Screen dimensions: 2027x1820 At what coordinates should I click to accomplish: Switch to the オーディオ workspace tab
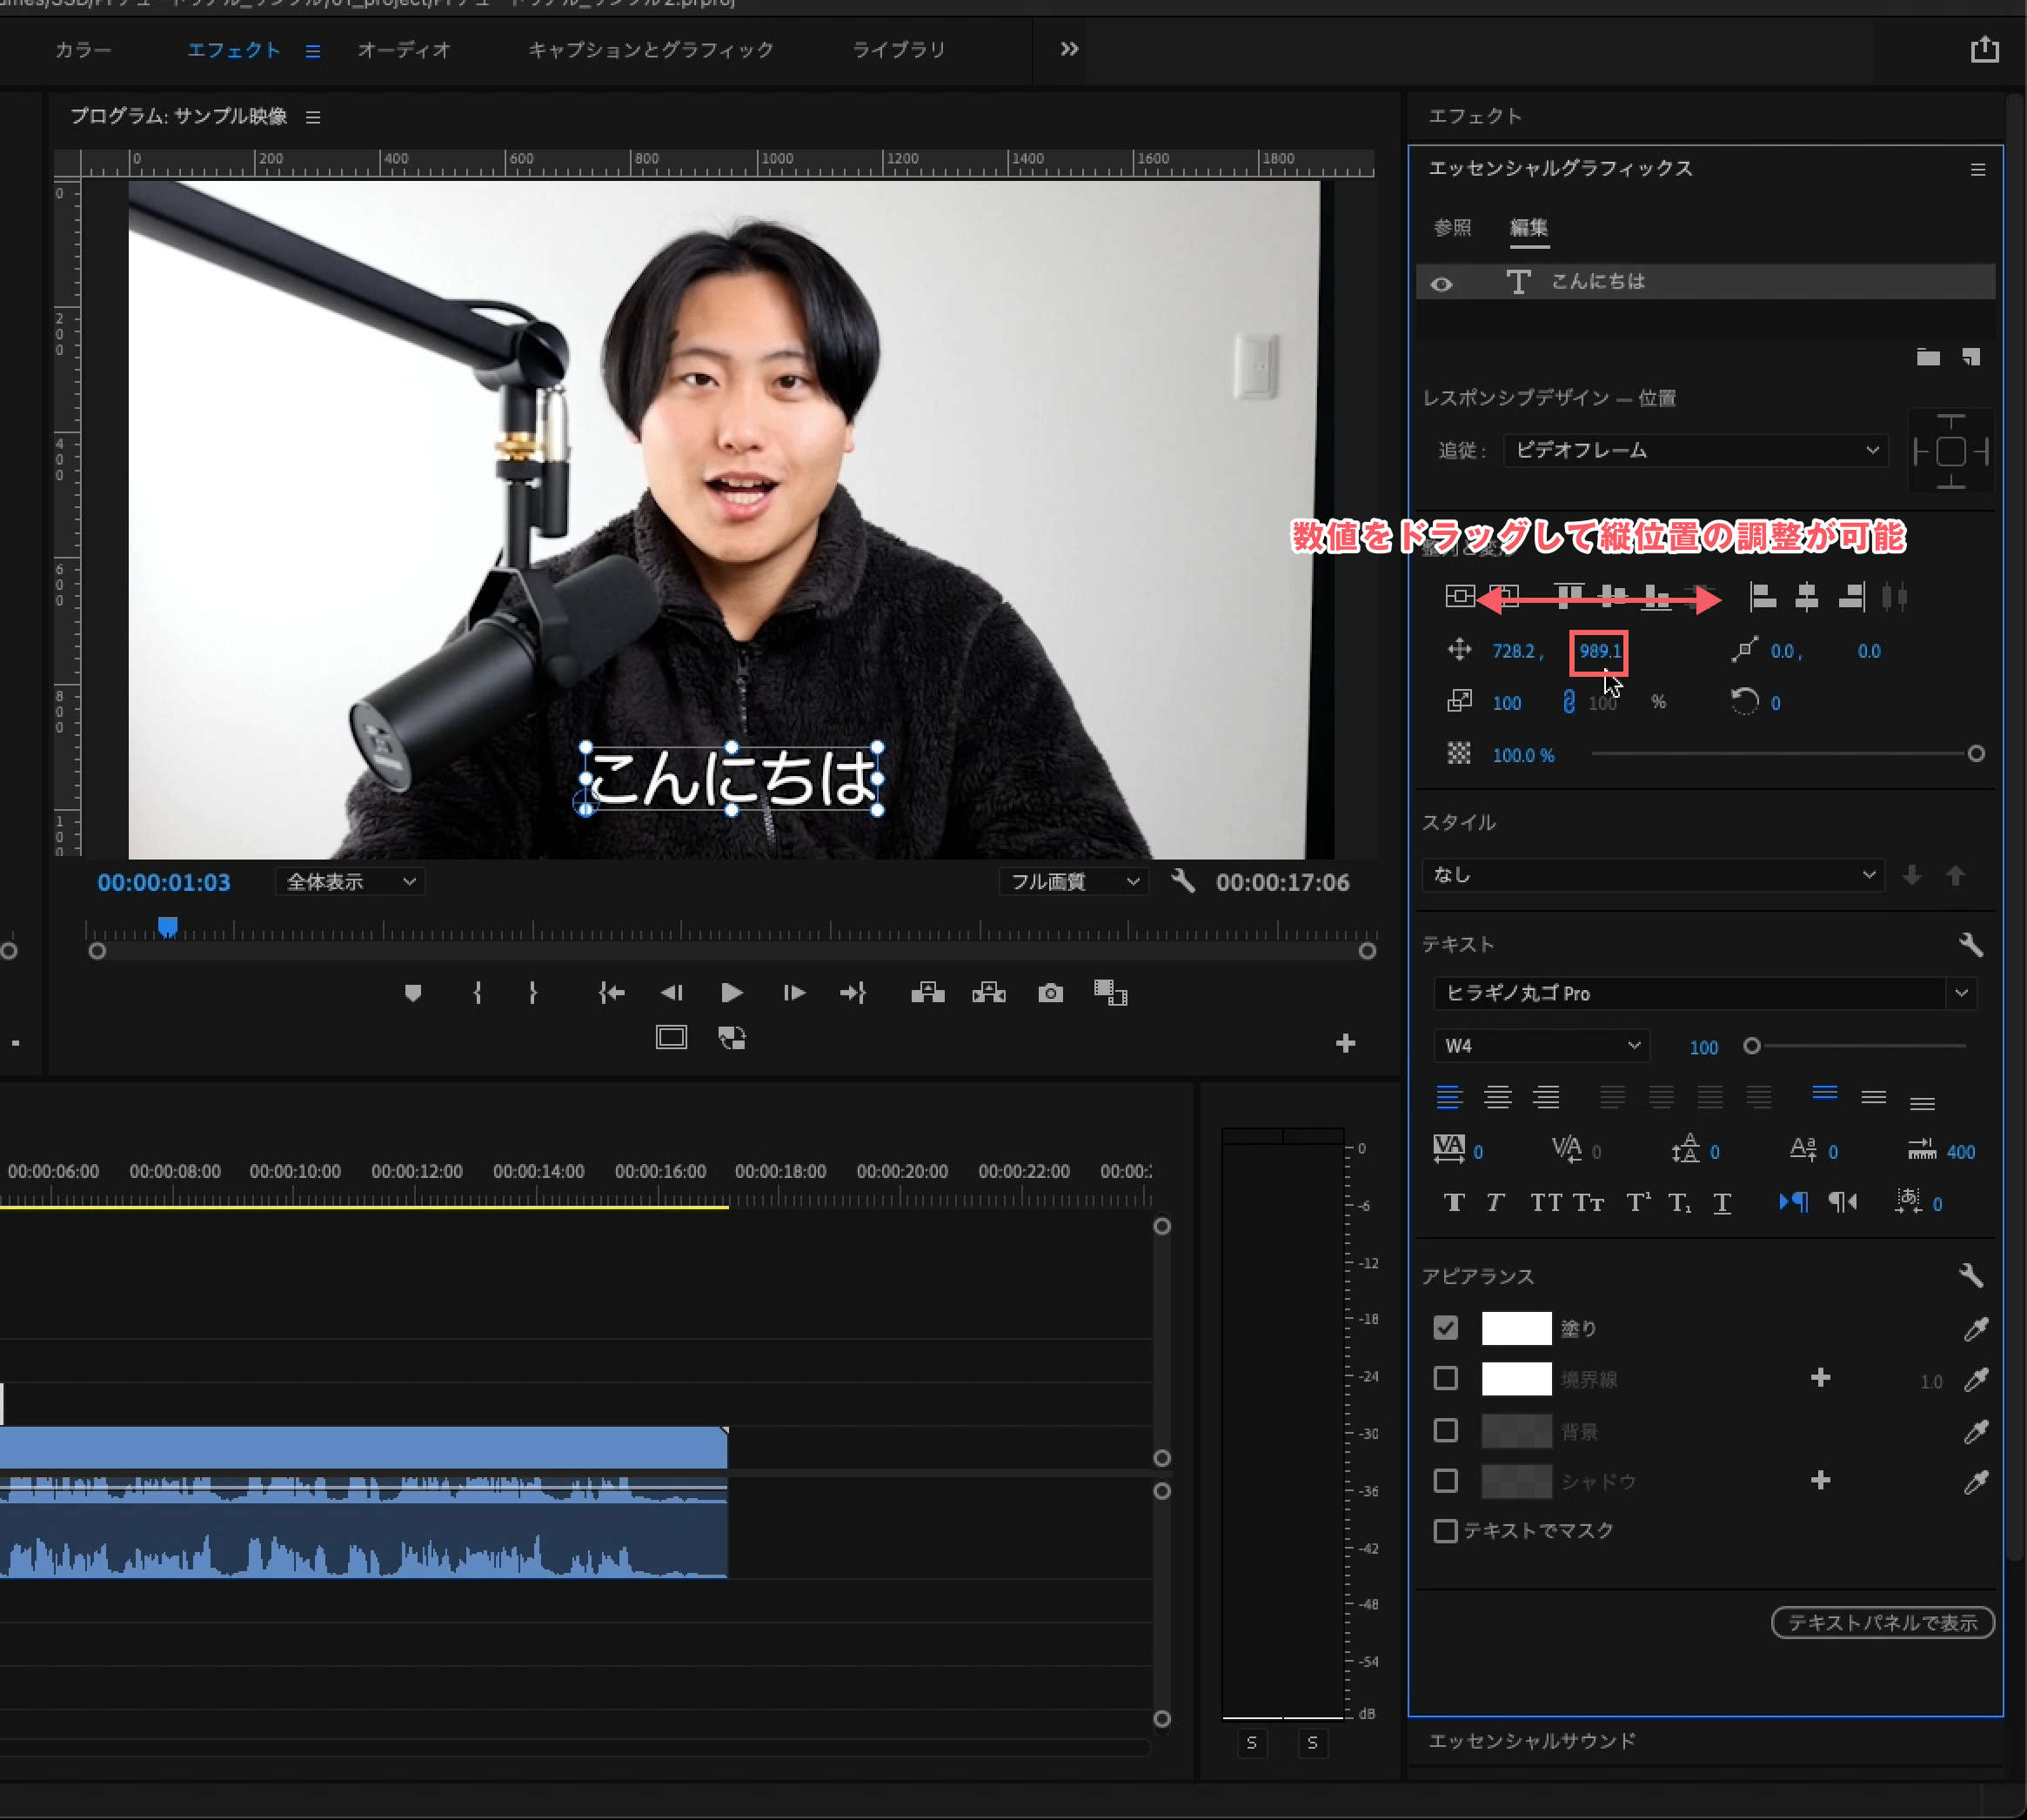[404, 49]
